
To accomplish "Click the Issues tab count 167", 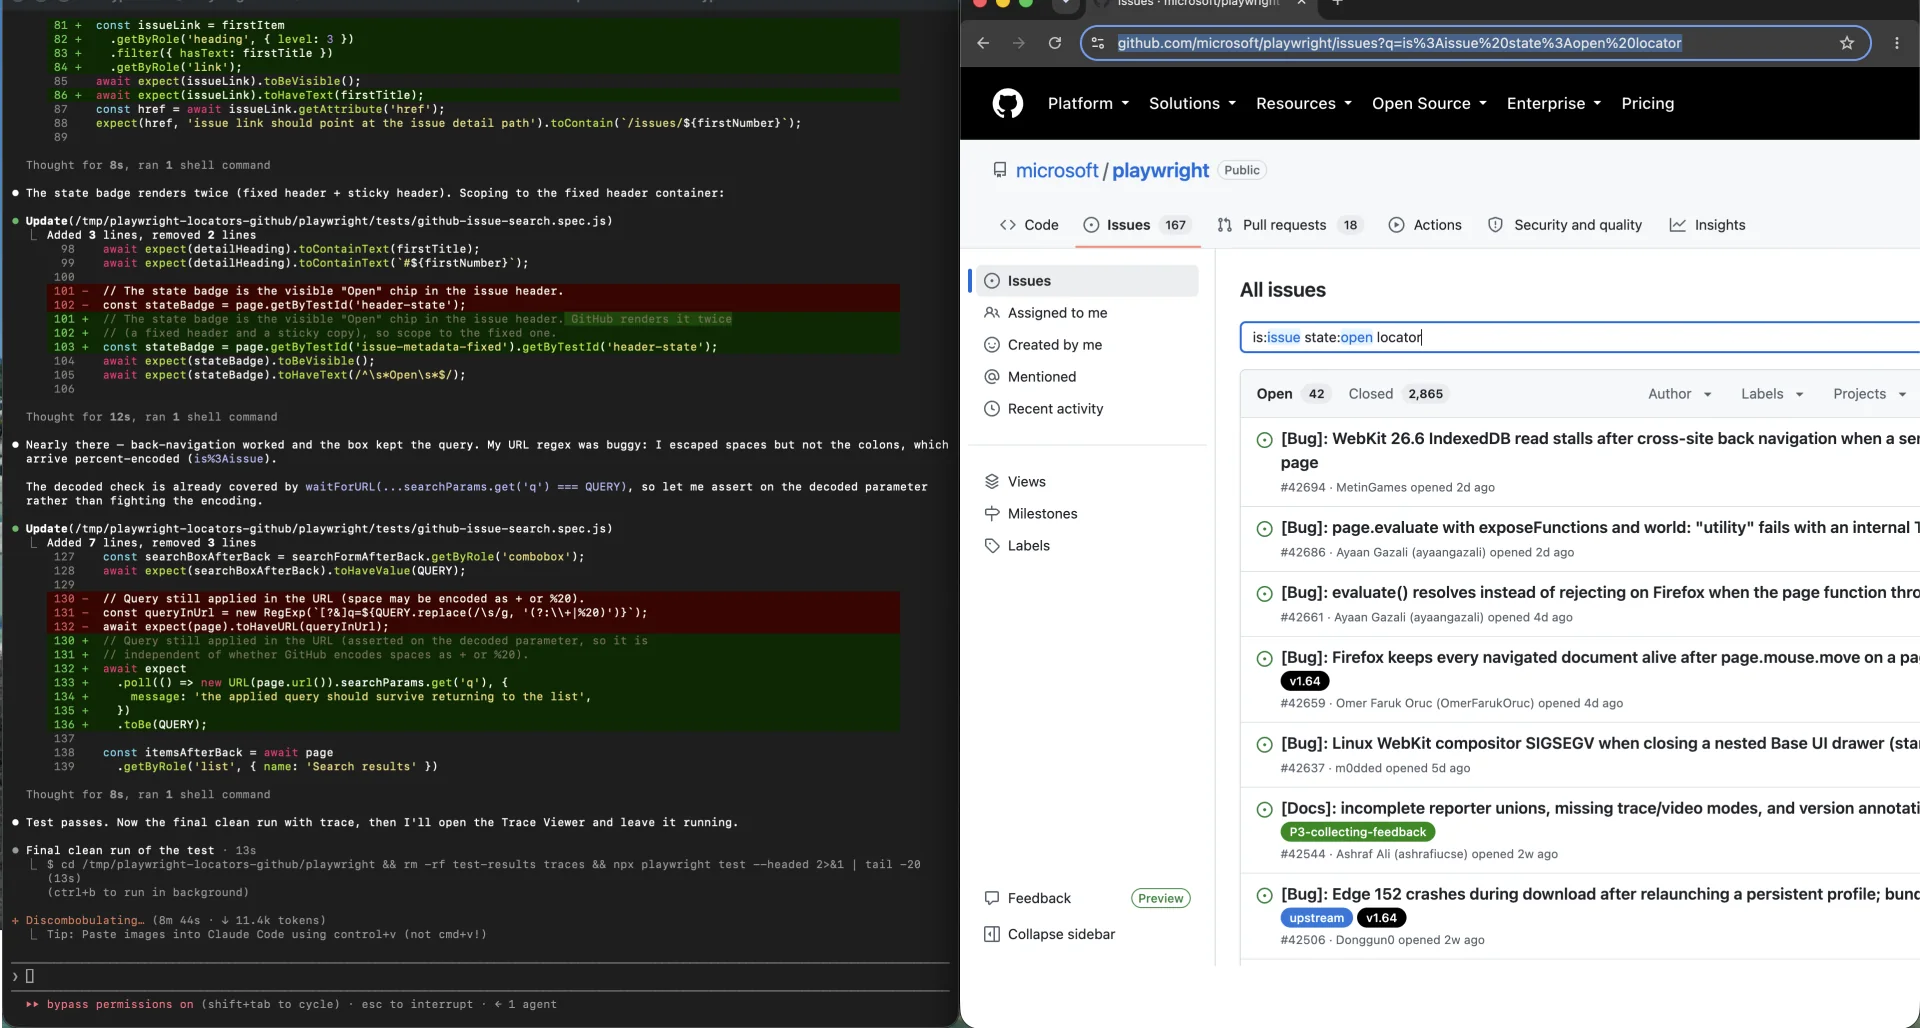I will [x=1175, y=225].
